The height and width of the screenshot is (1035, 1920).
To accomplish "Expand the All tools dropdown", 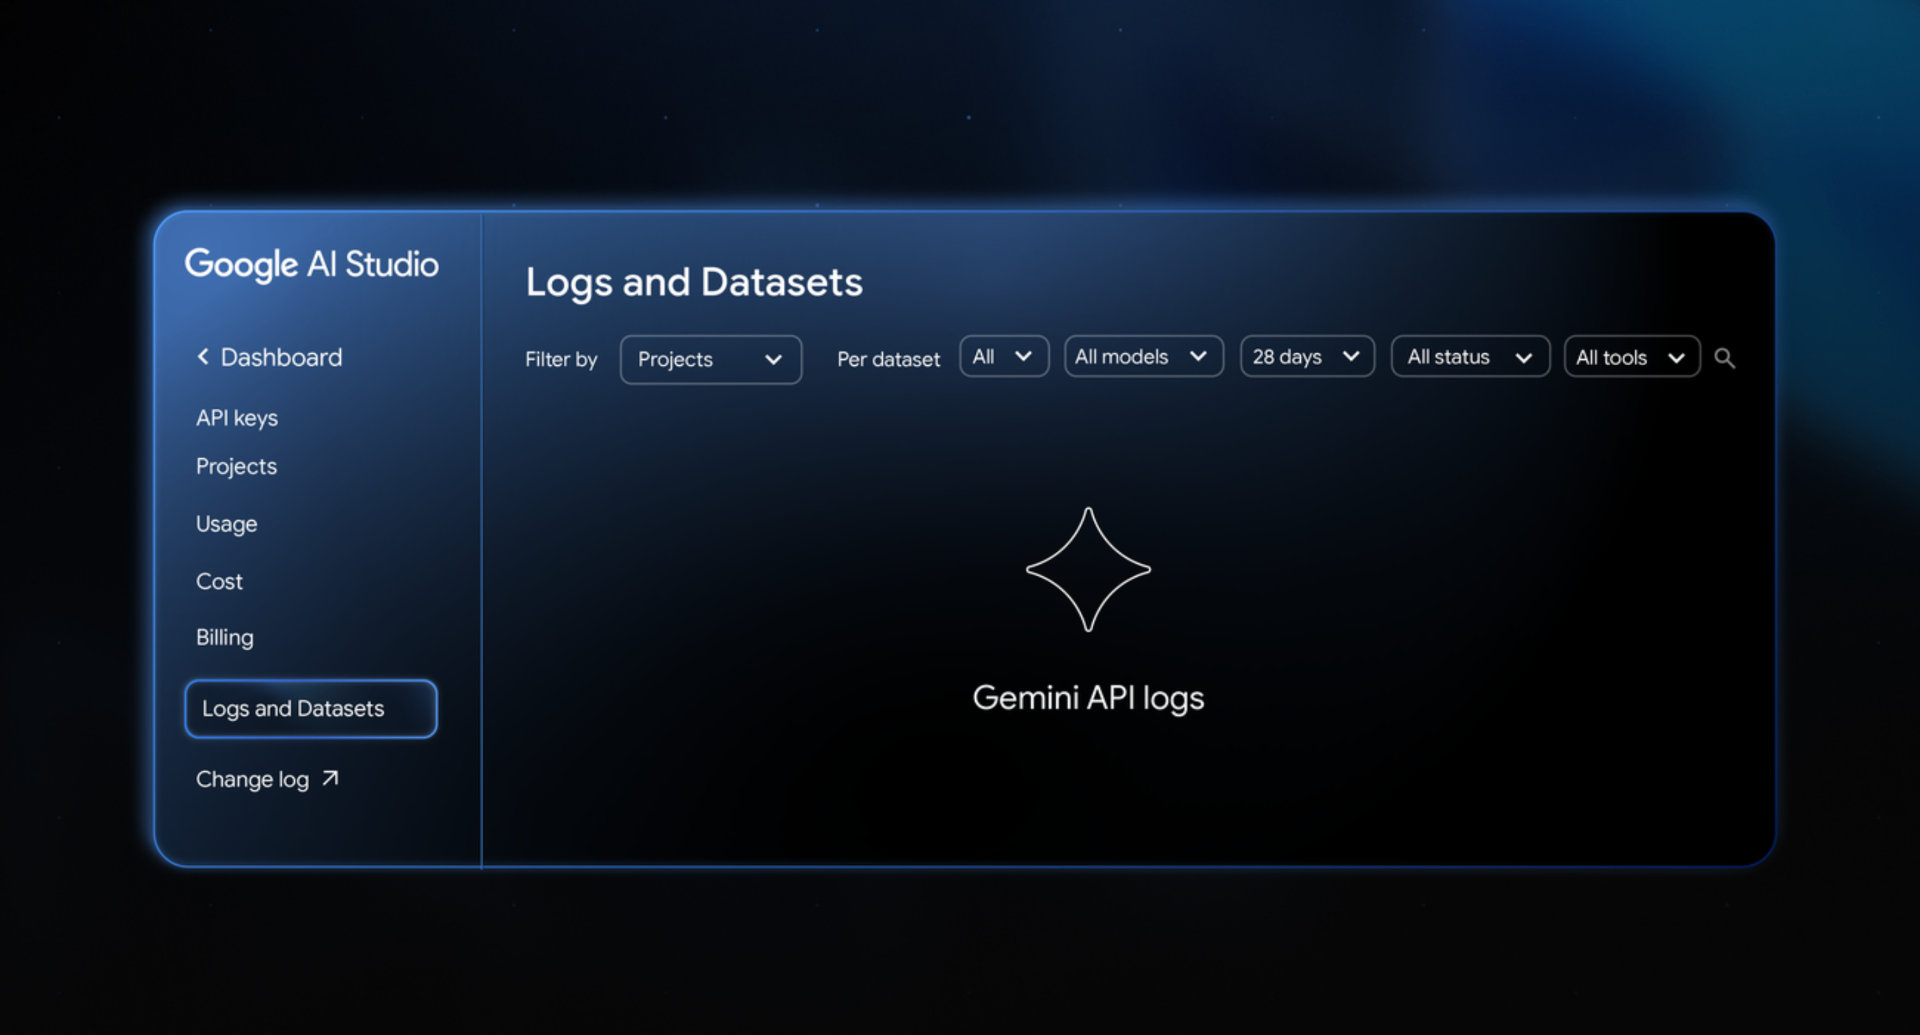I will 1632,357.
